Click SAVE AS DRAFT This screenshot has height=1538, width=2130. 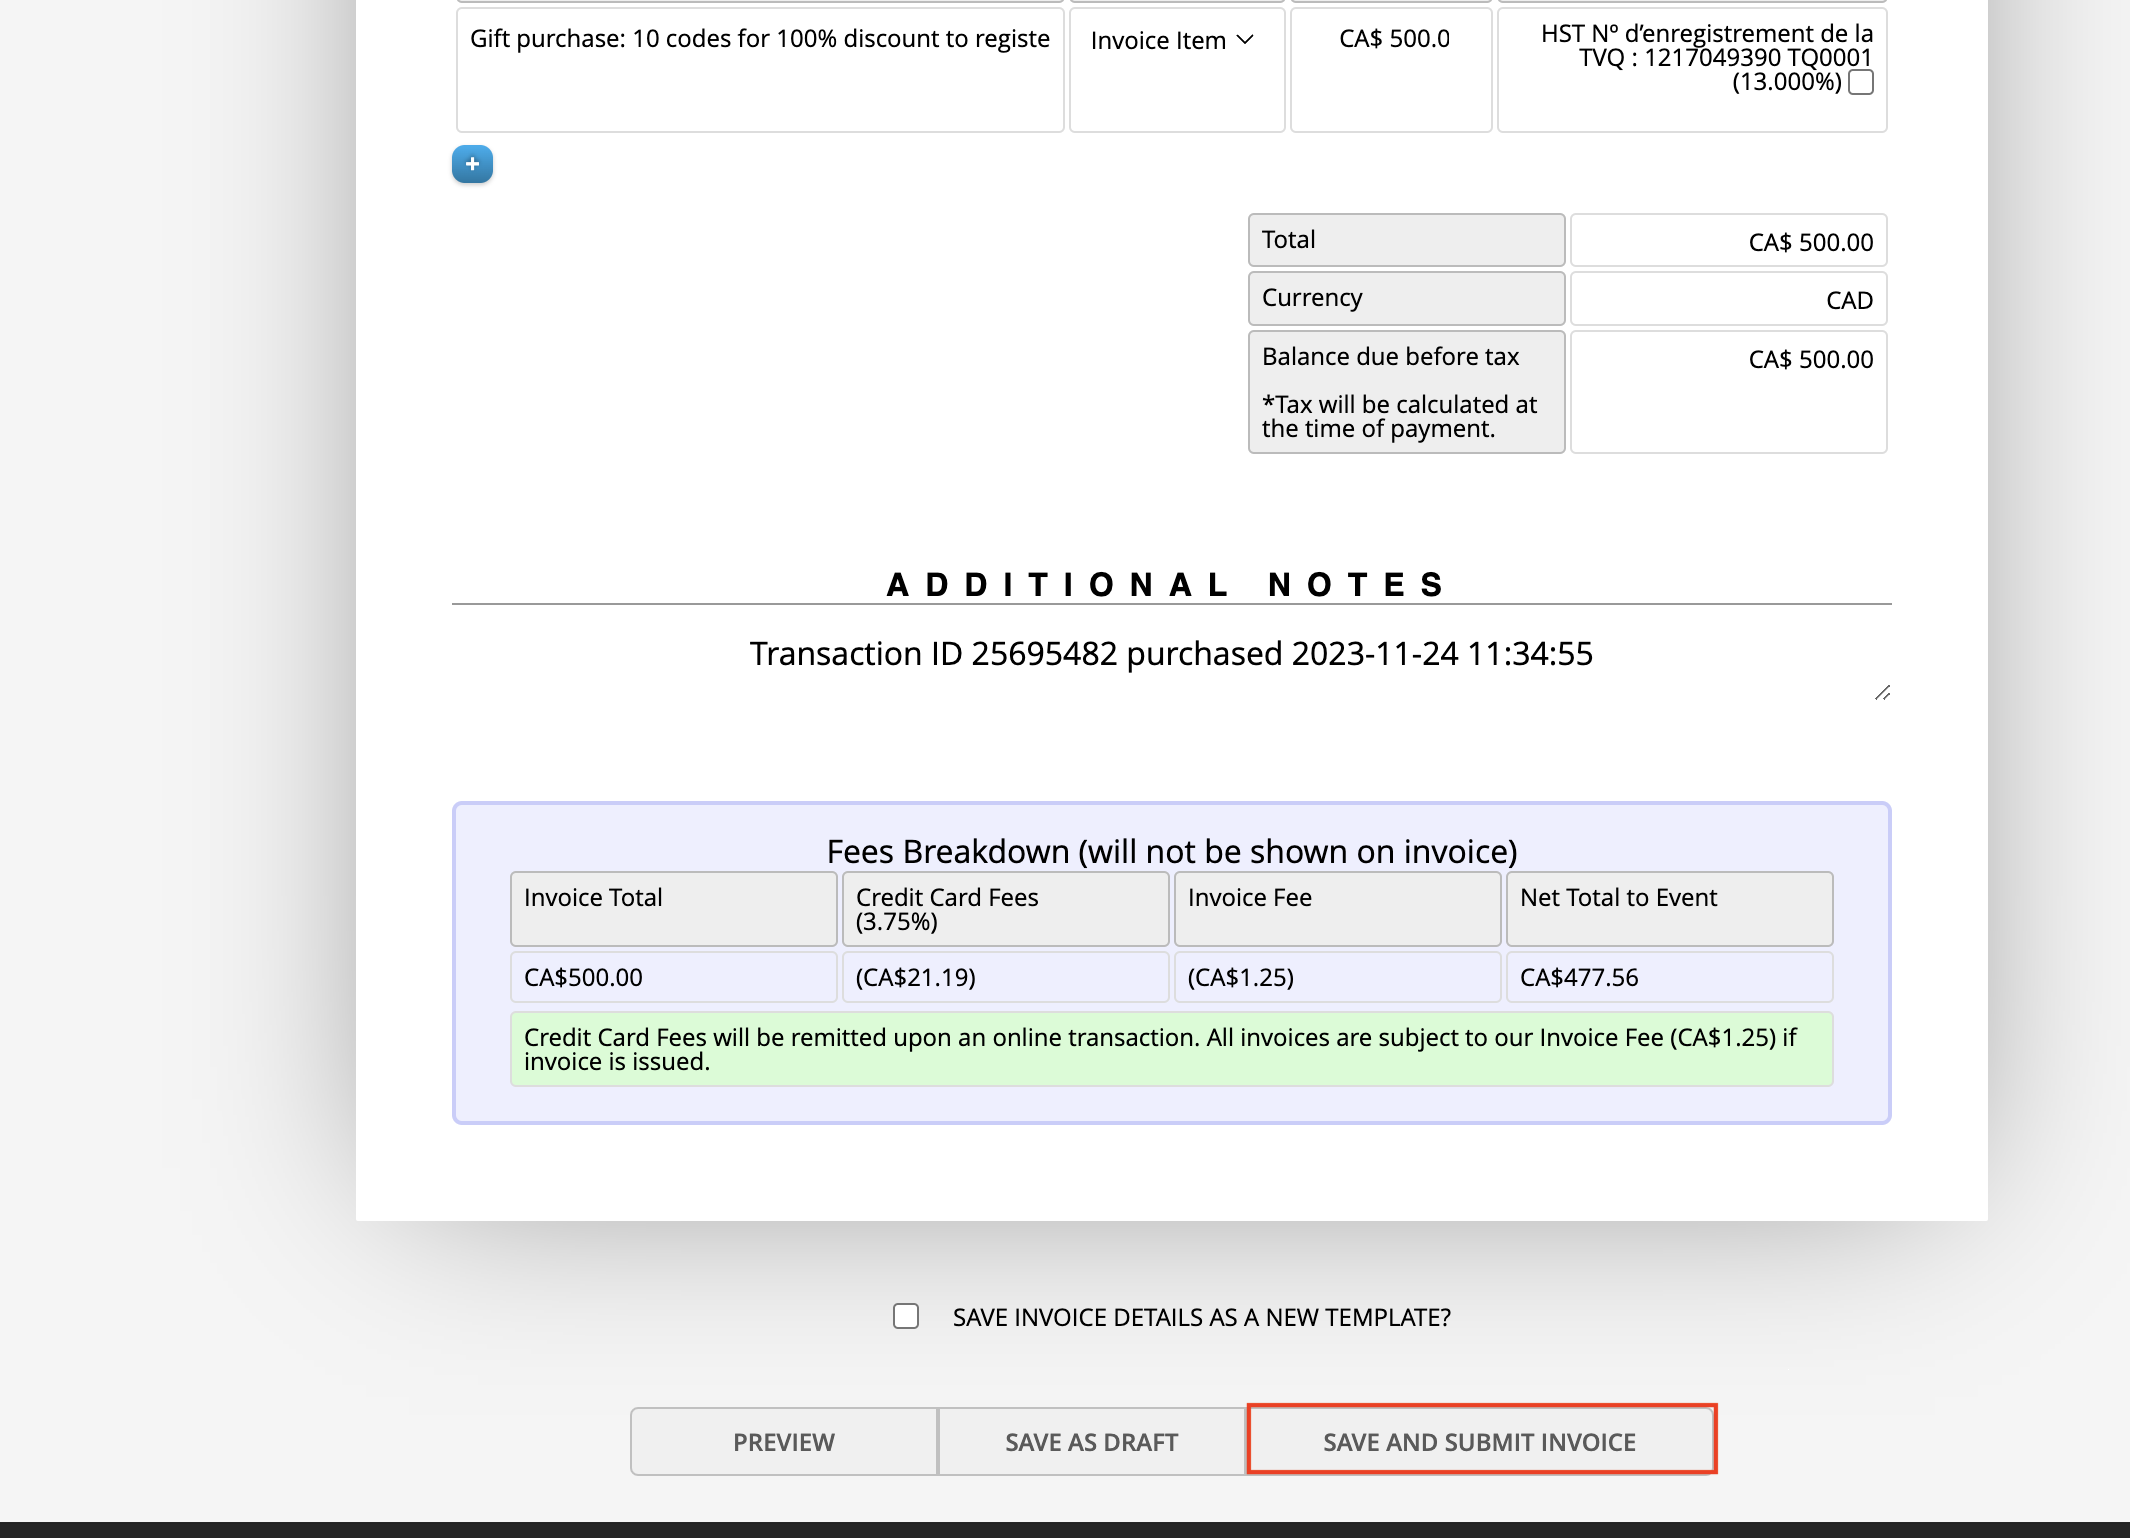1091,1441
